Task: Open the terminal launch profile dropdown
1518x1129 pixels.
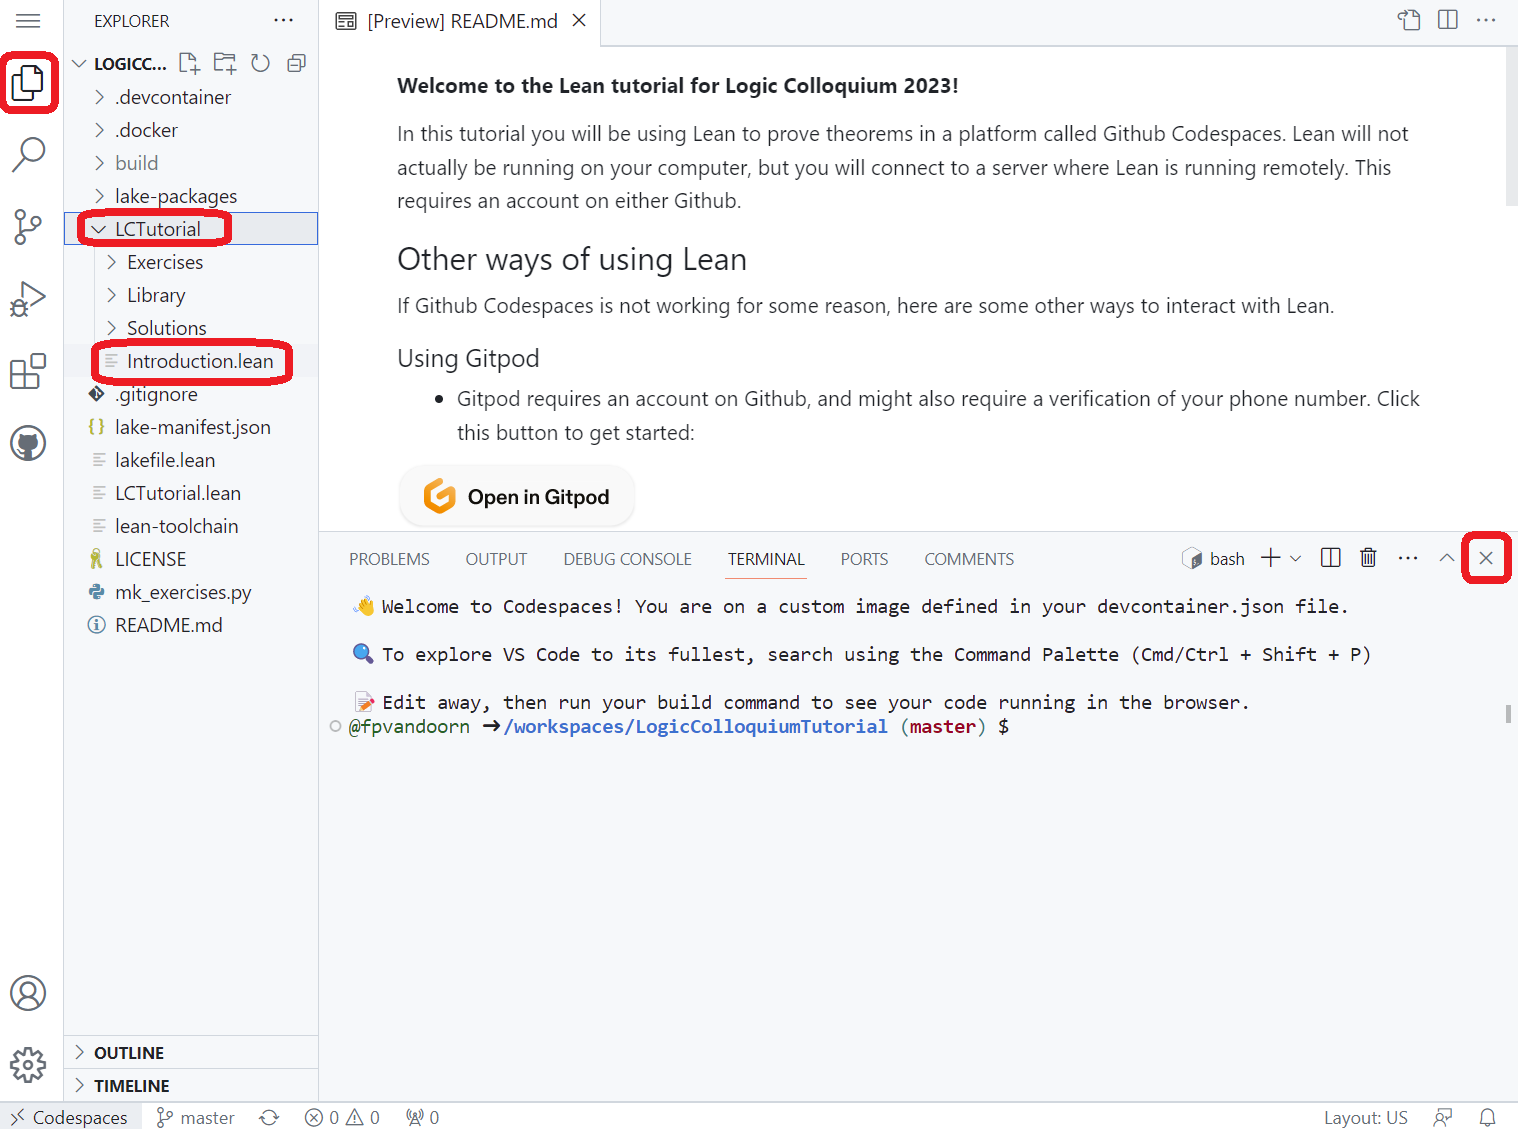Action: click(x=1296, y=558)
